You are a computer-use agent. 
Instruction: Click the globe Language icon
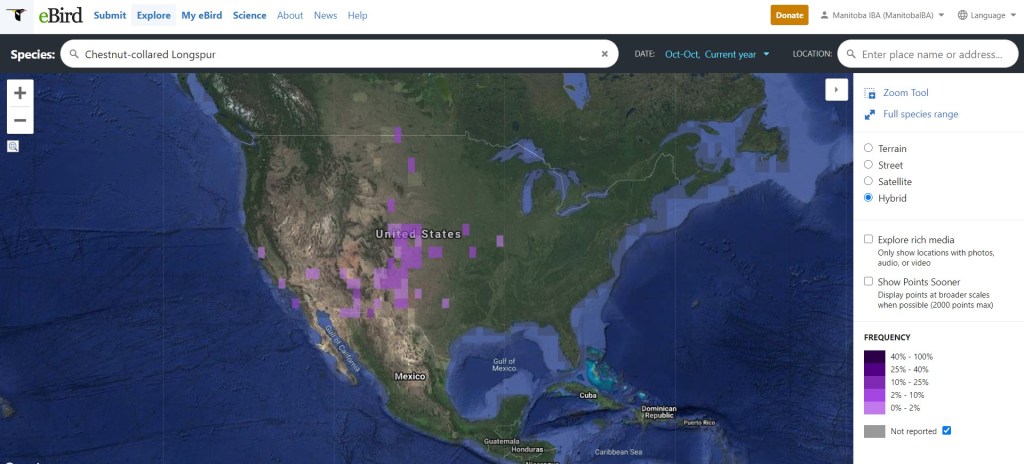pos(962,15)
